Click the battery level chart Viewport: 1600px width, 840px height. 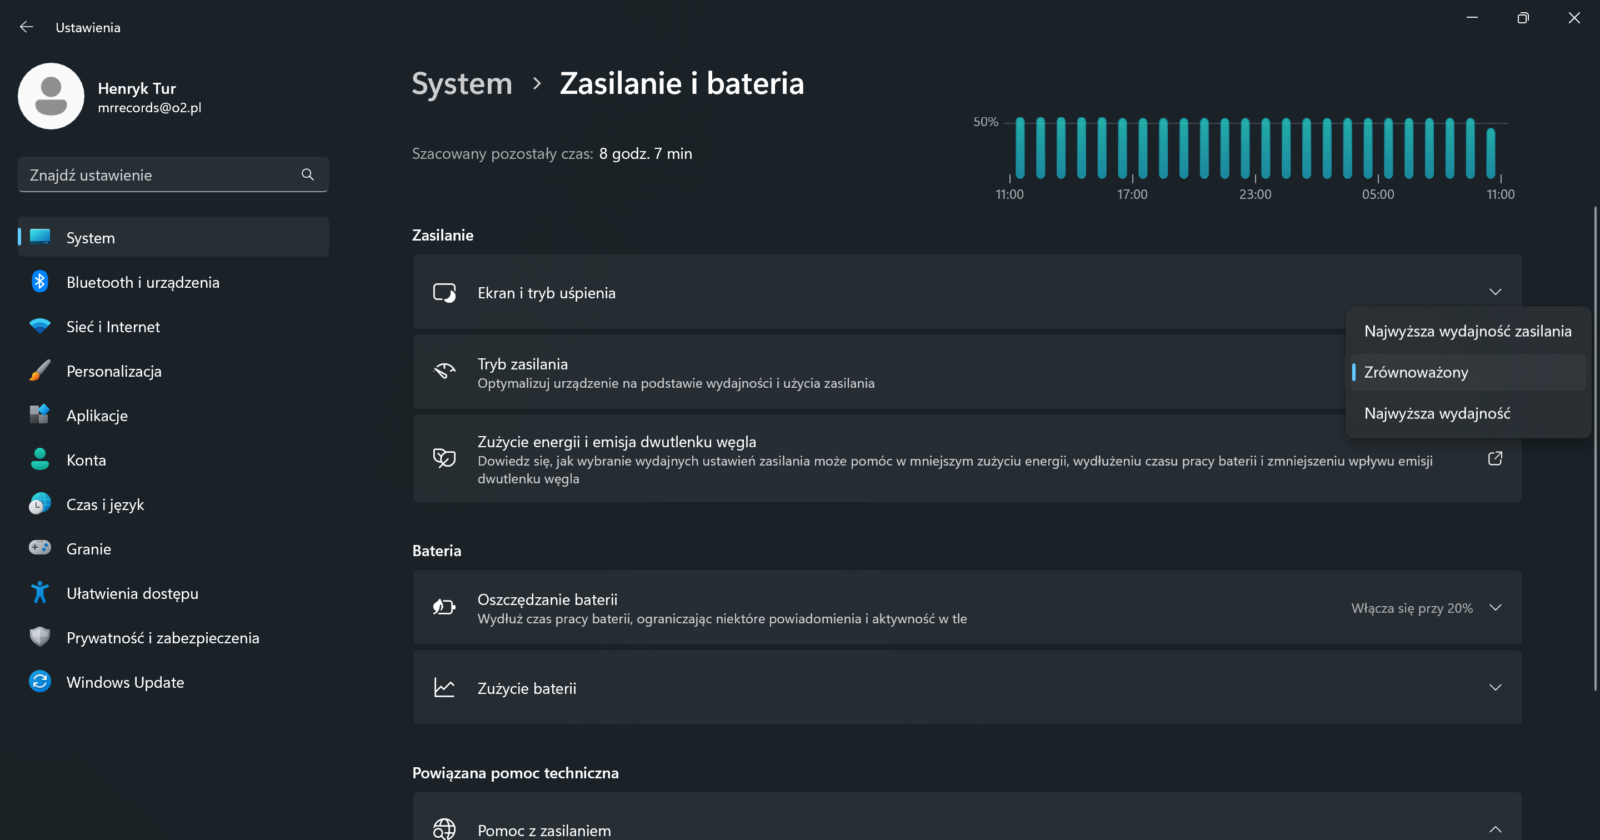pos(1255,156)
